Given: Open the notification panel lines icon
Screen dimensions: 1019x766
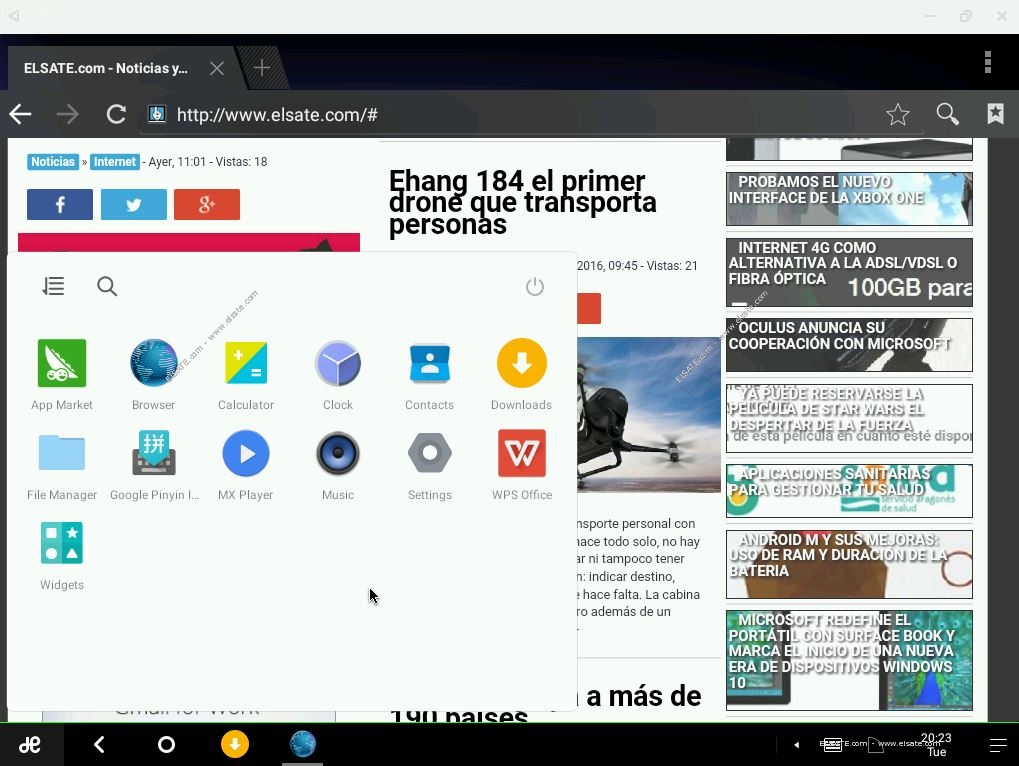Looking at the screenshot, I should click(x=998, y=745).
